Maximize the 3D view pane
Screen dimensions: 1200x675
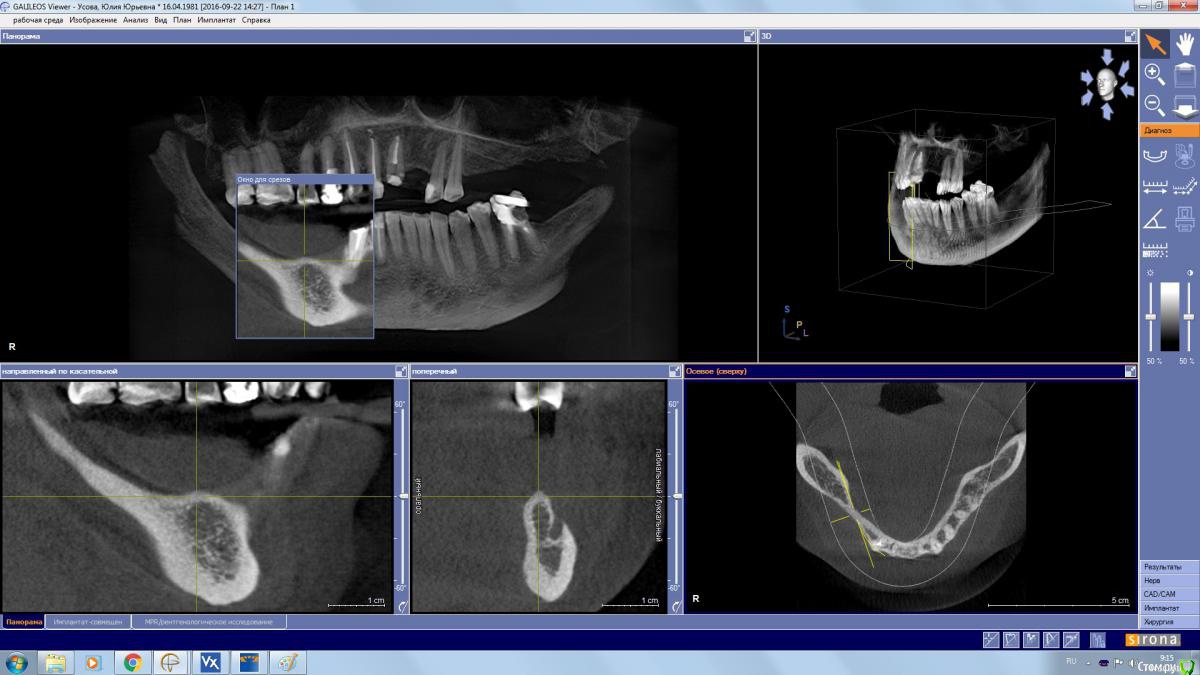point(1130,36)
